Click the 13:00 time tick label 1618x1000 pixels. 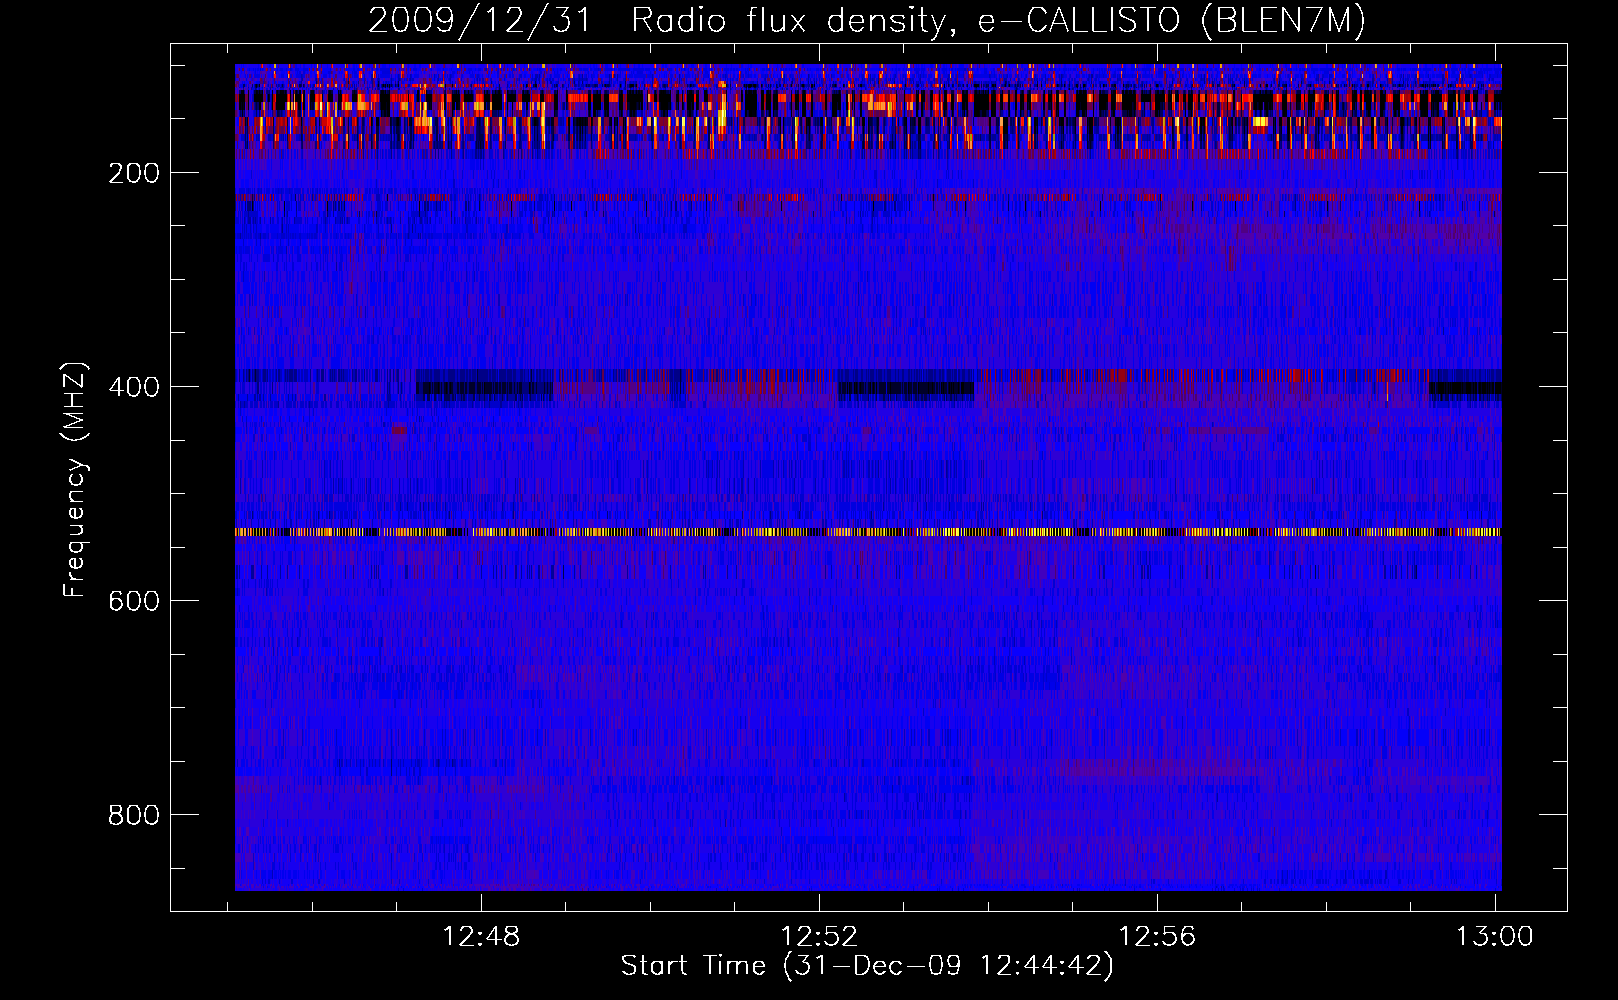coord(1495,937)
